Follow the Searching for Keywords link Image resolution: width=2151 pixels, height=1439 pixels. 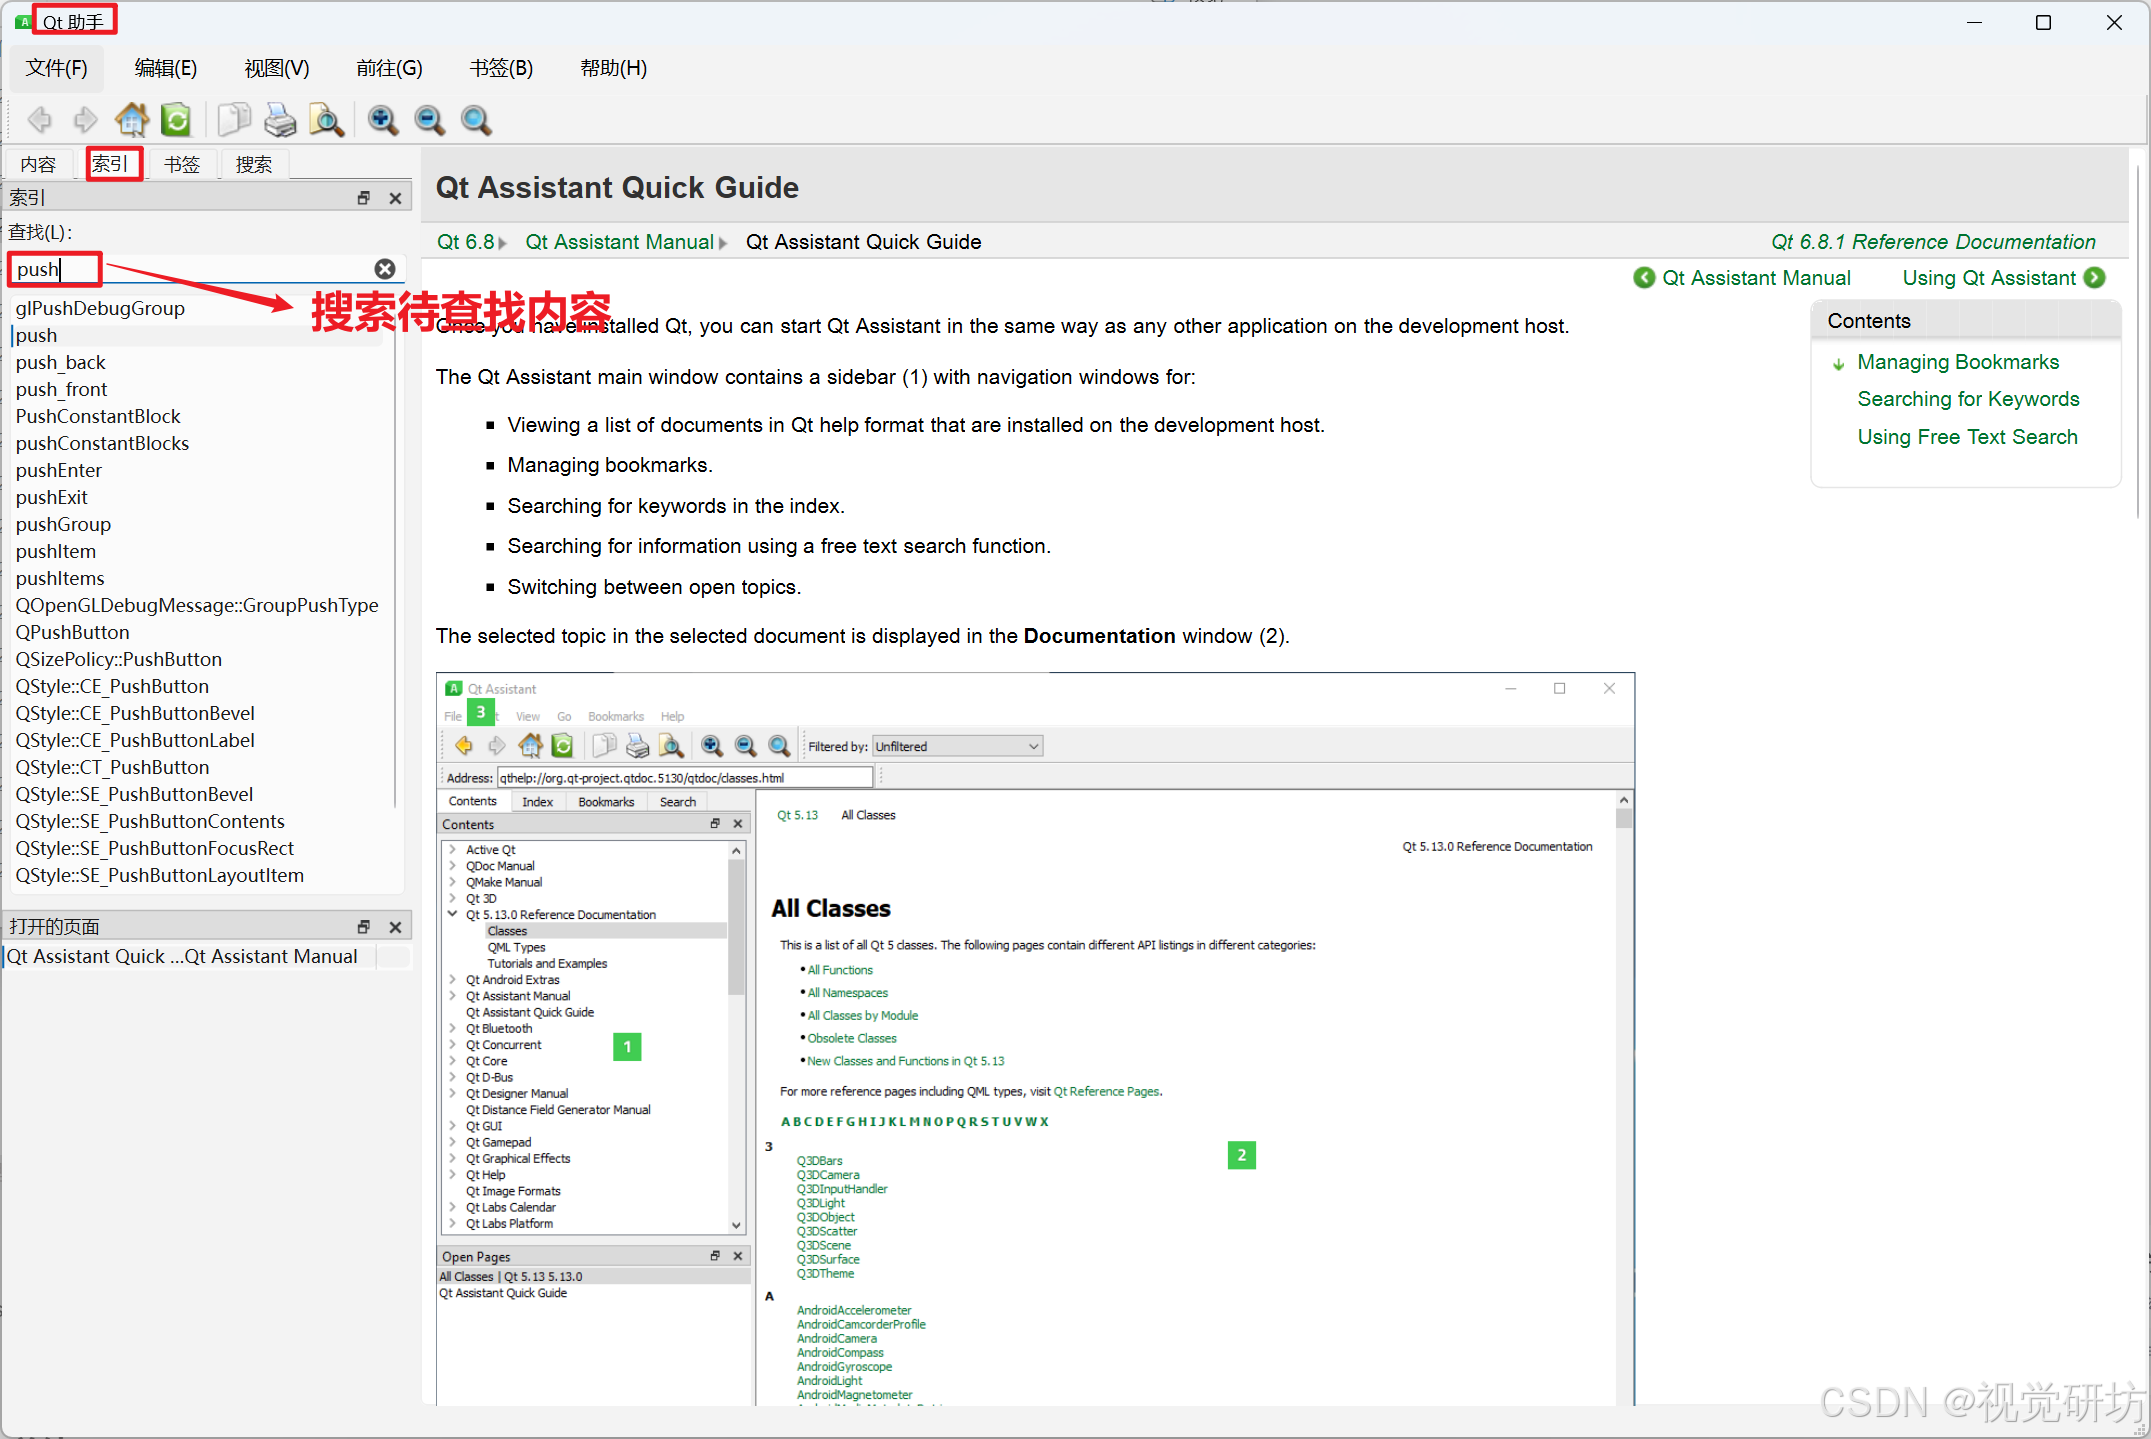[x=1967, y=399]
